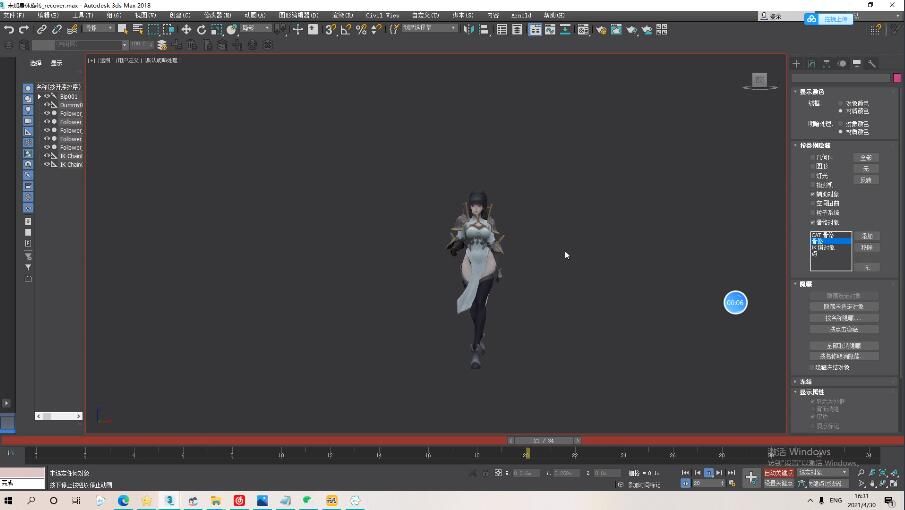Uncheck the Helpers hide-by-category checkbox
The image size is (905, 510).
(813, 194)
